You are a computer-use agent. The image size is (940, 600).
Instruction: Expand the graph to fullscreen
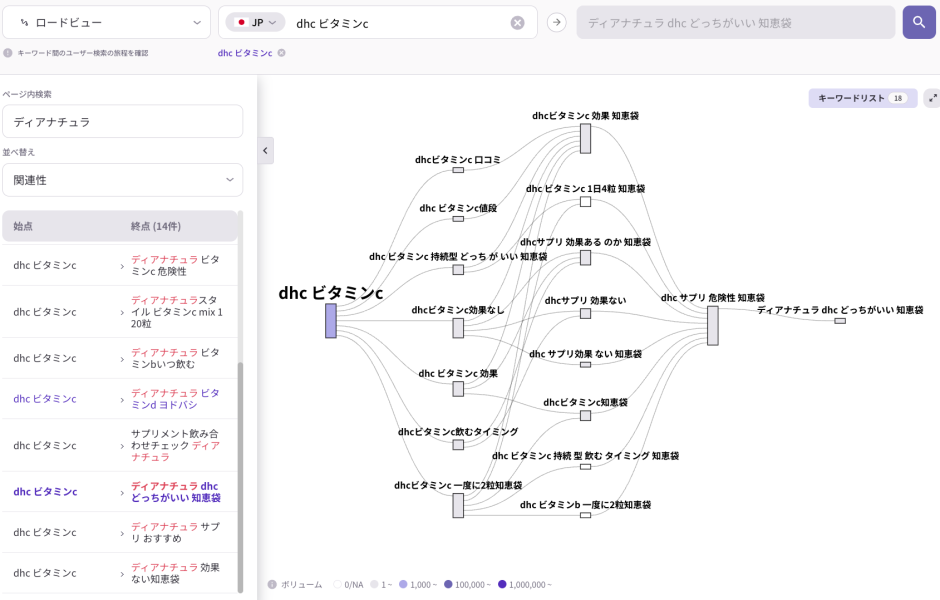tap(932, 98)
